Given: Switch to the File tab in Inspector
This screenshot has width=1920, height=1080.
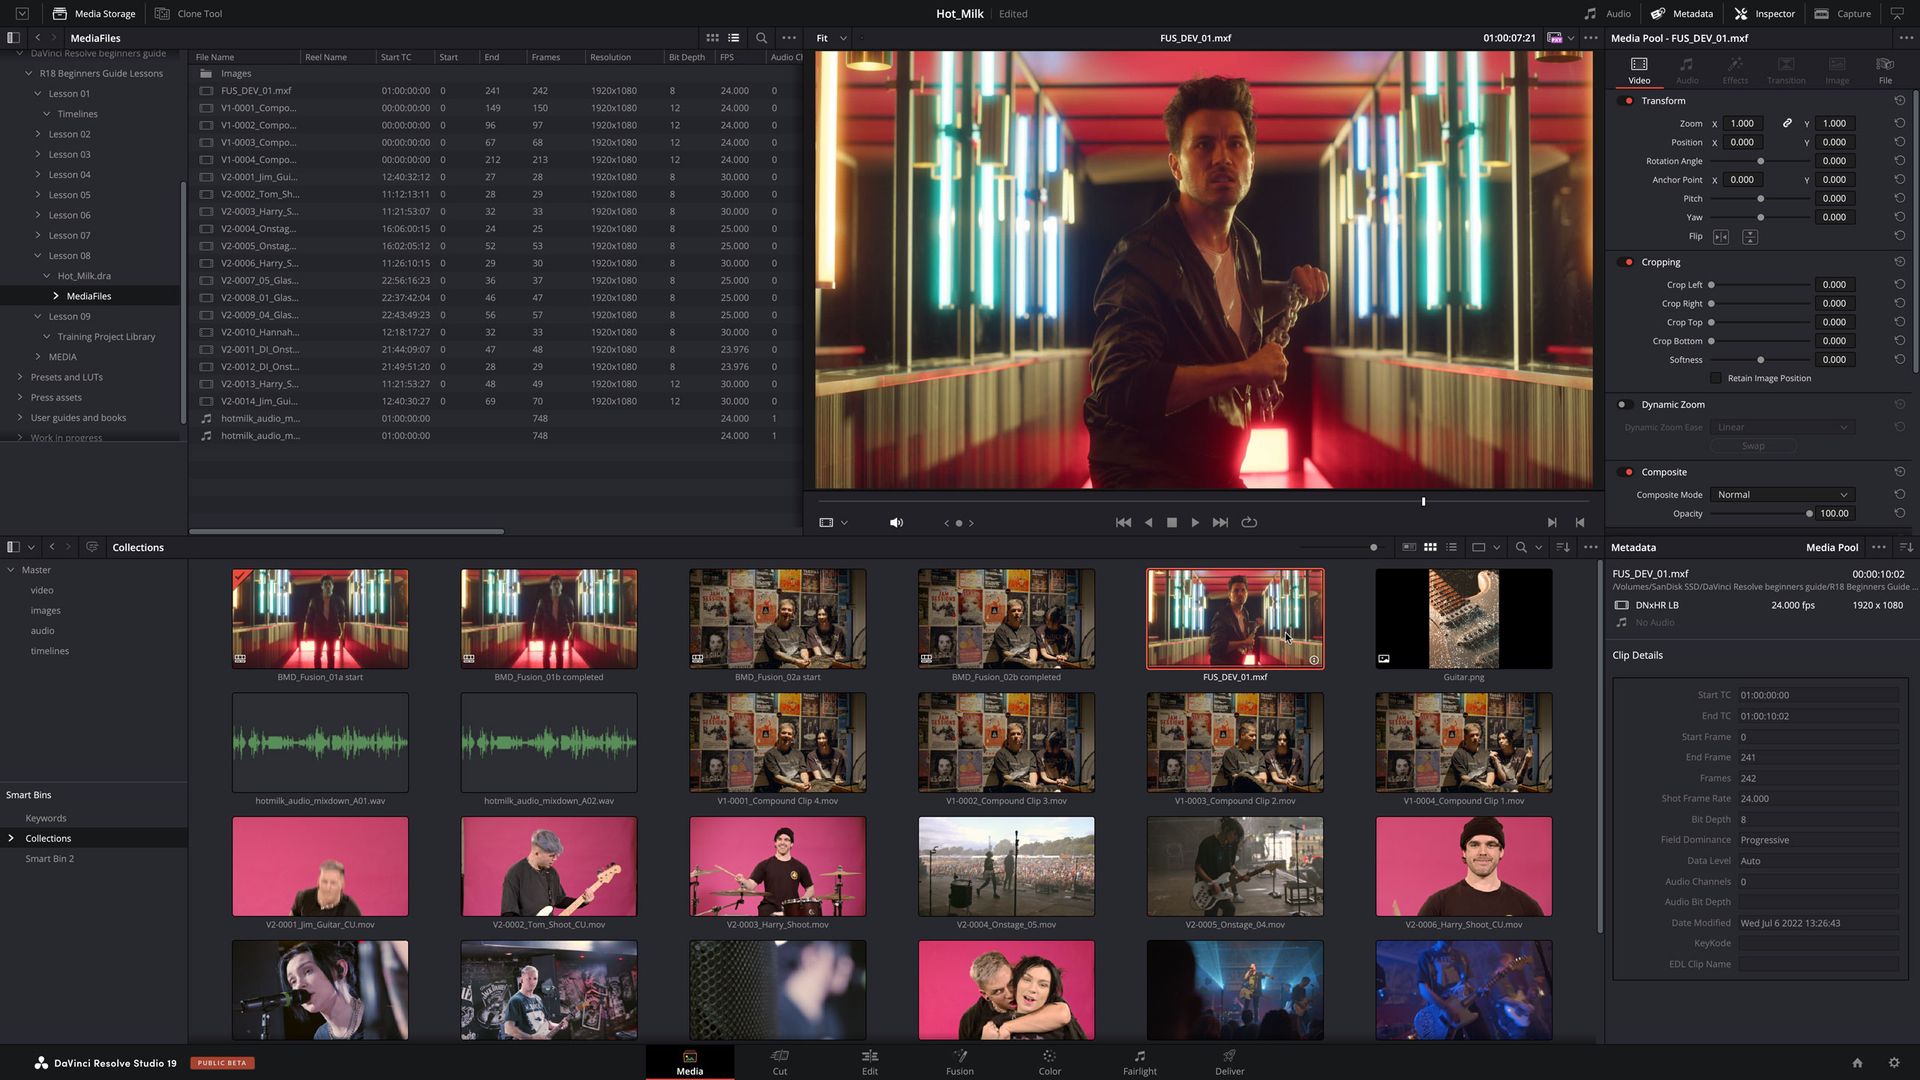Looking at the screenshot, I should (1885, 69).
